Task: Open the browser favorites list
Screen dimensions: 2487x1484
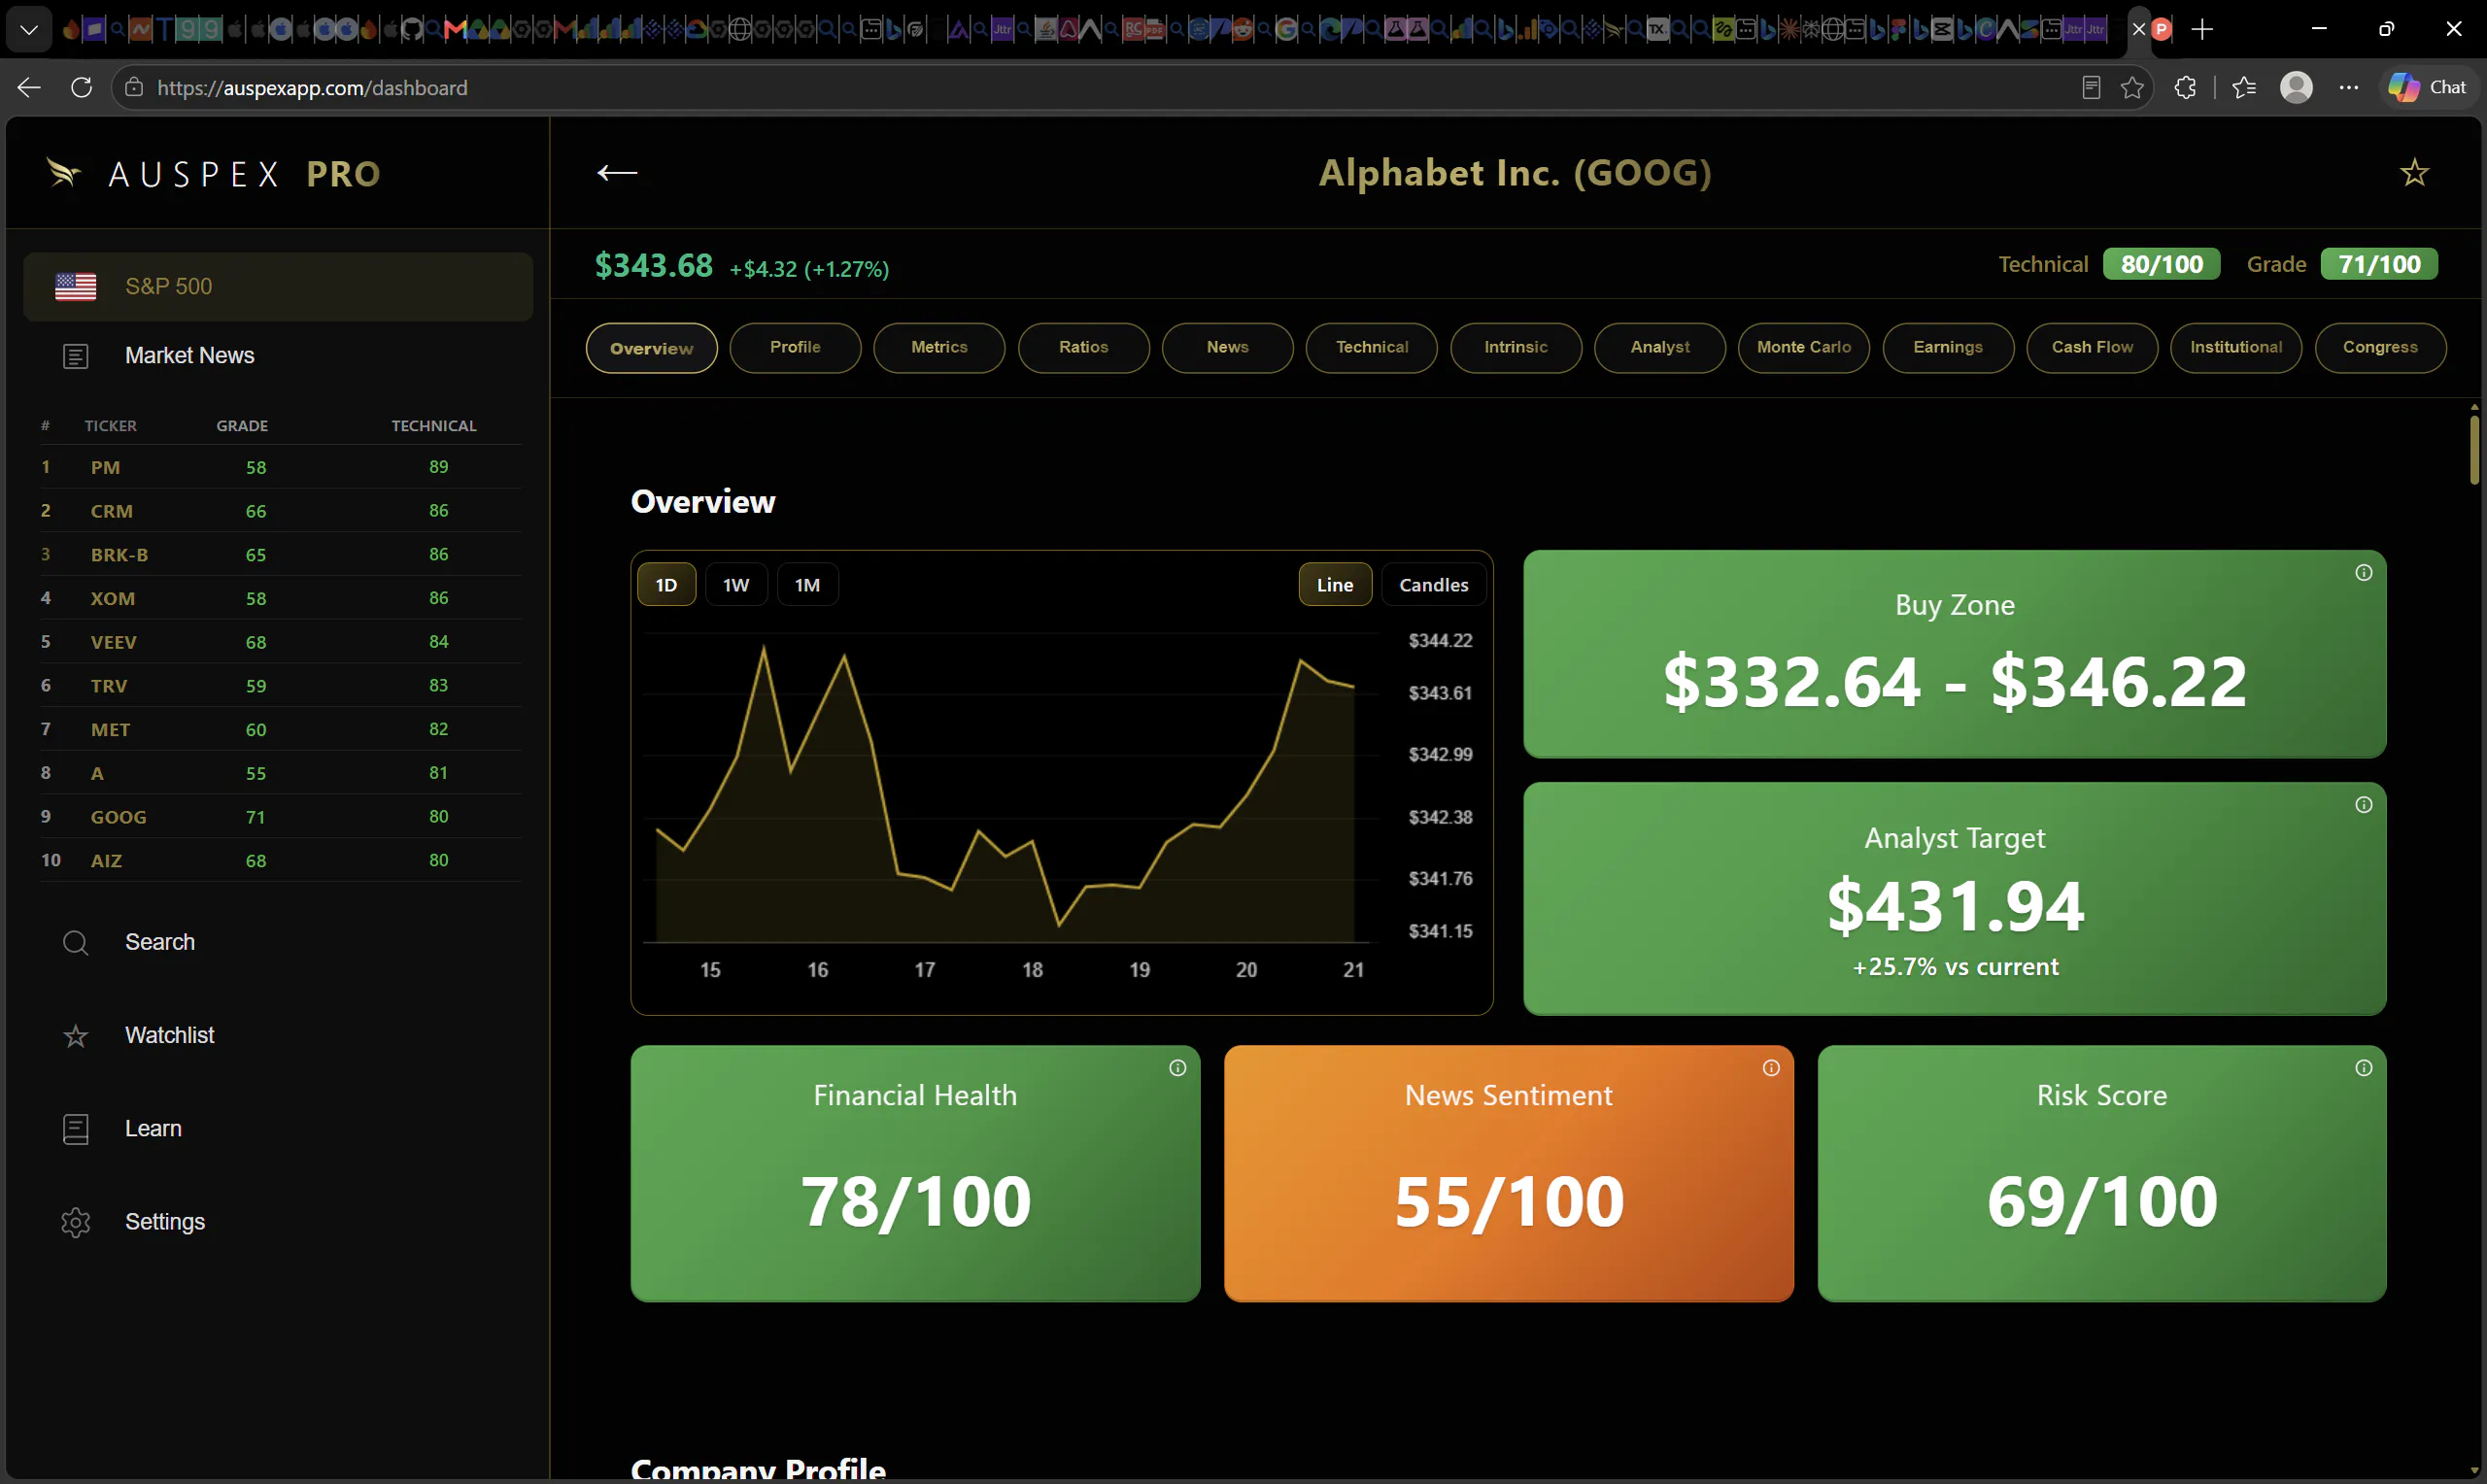Action: [x=2244, y=88]
